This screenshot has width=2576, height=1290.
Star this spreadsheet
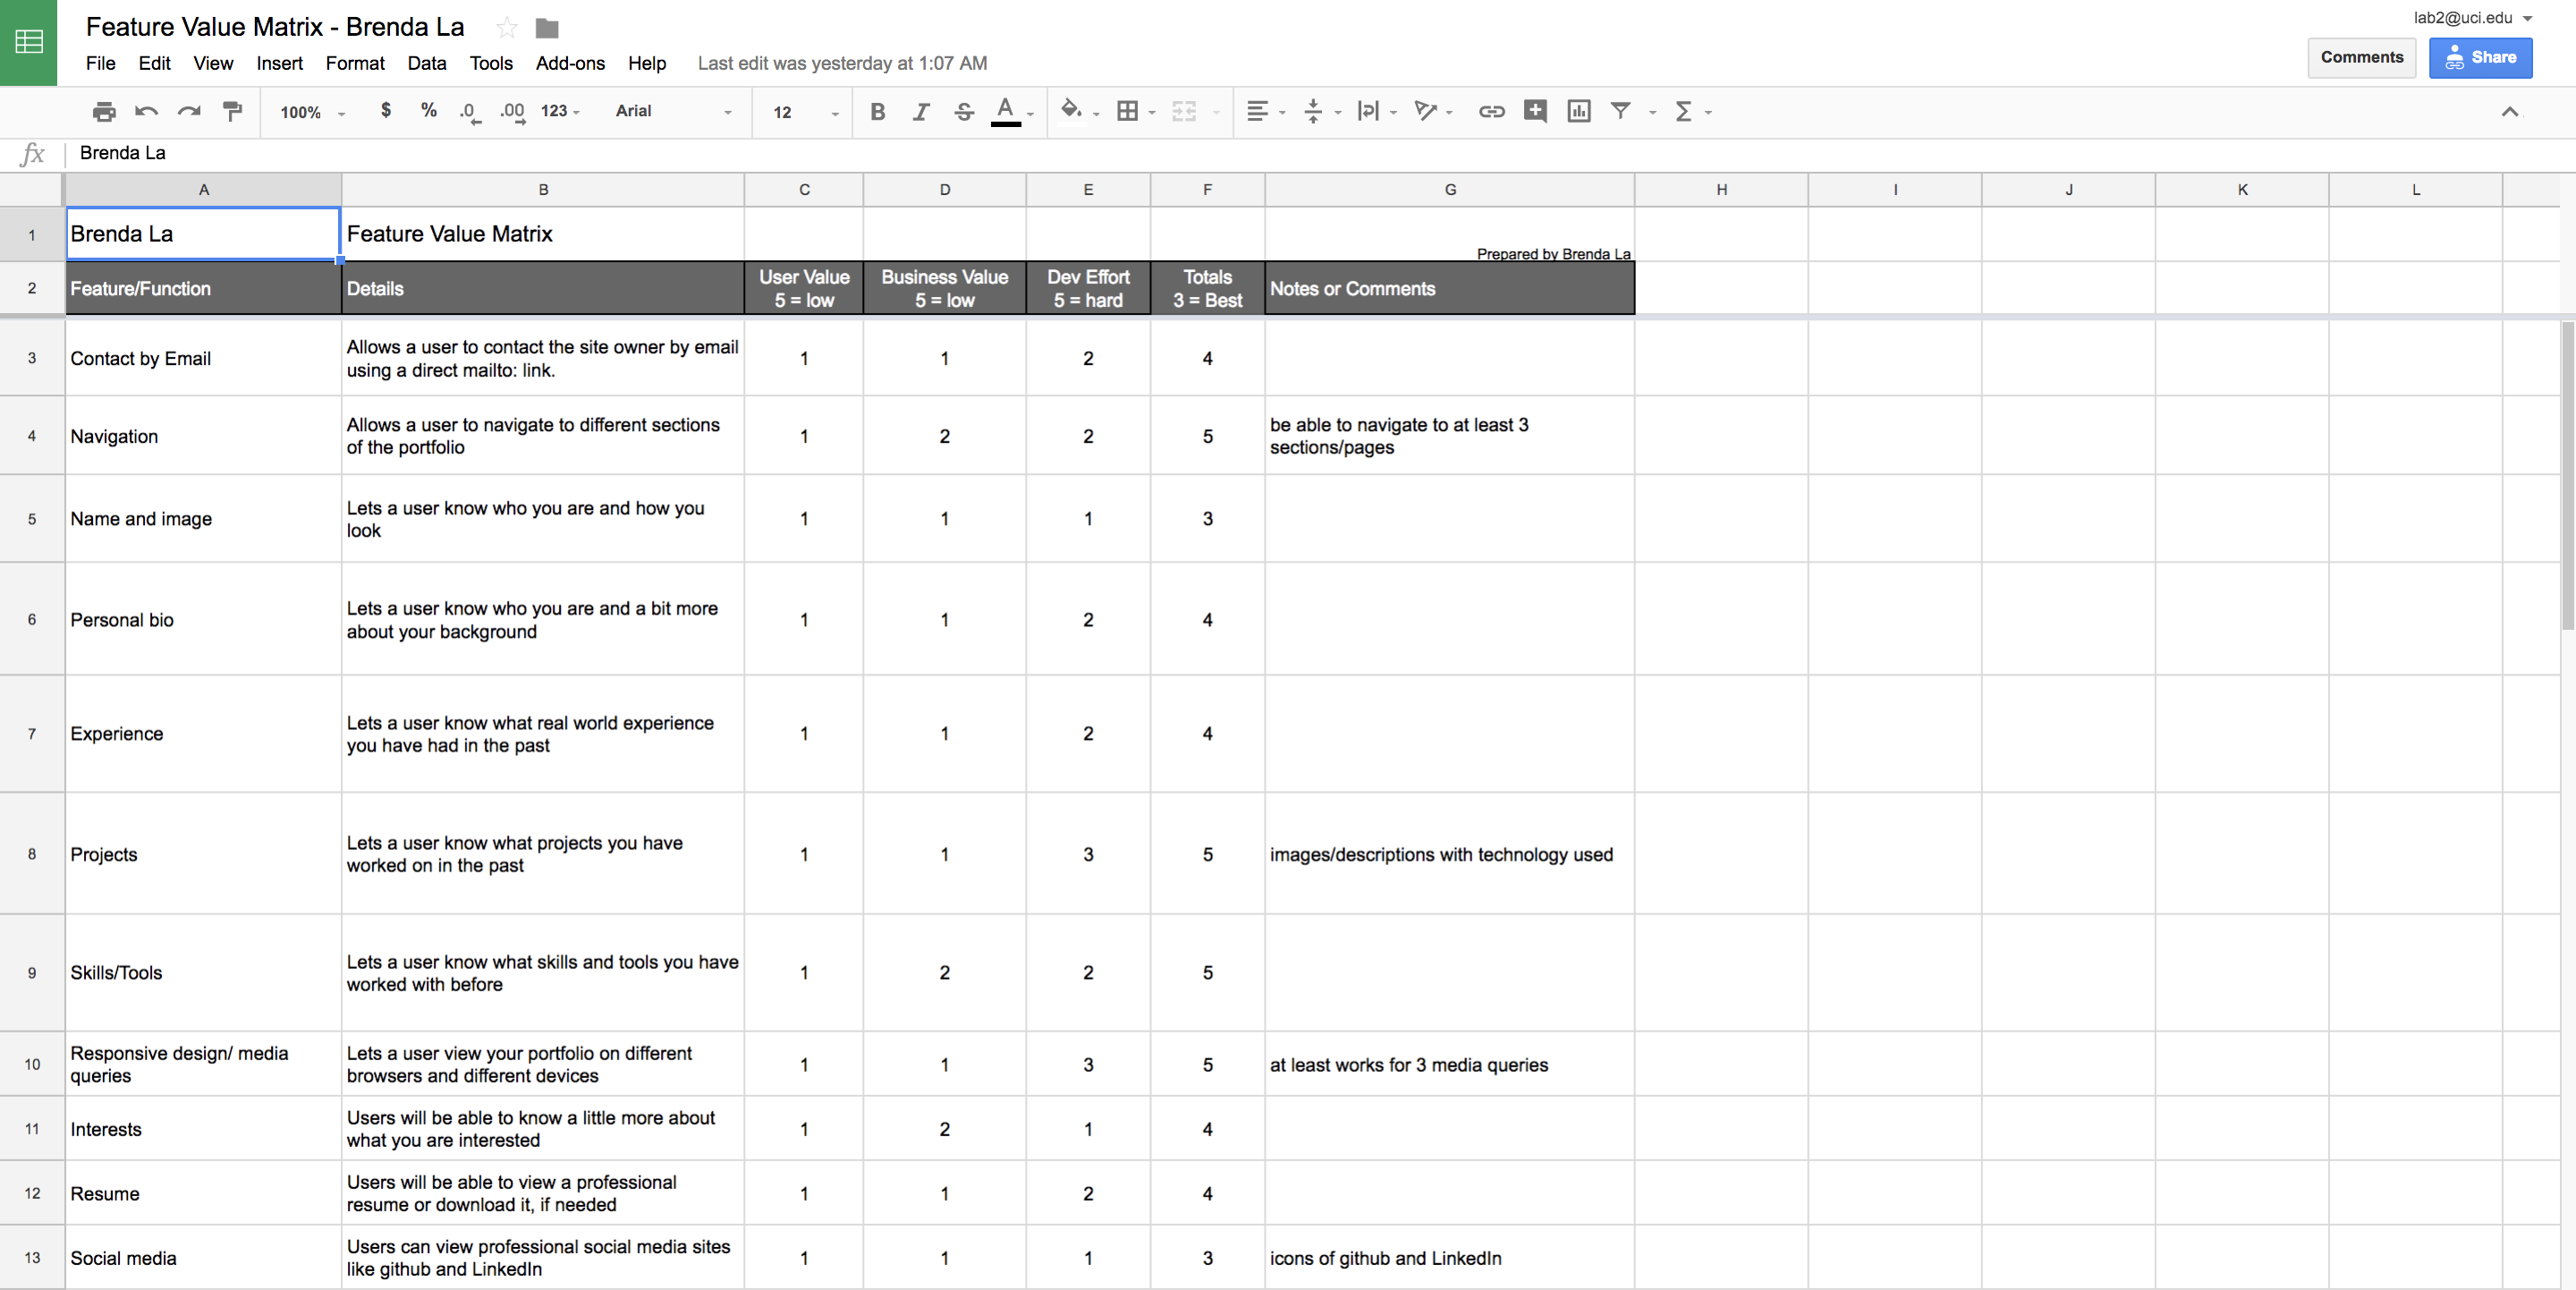pyautogui.click(x=507, y=28)
